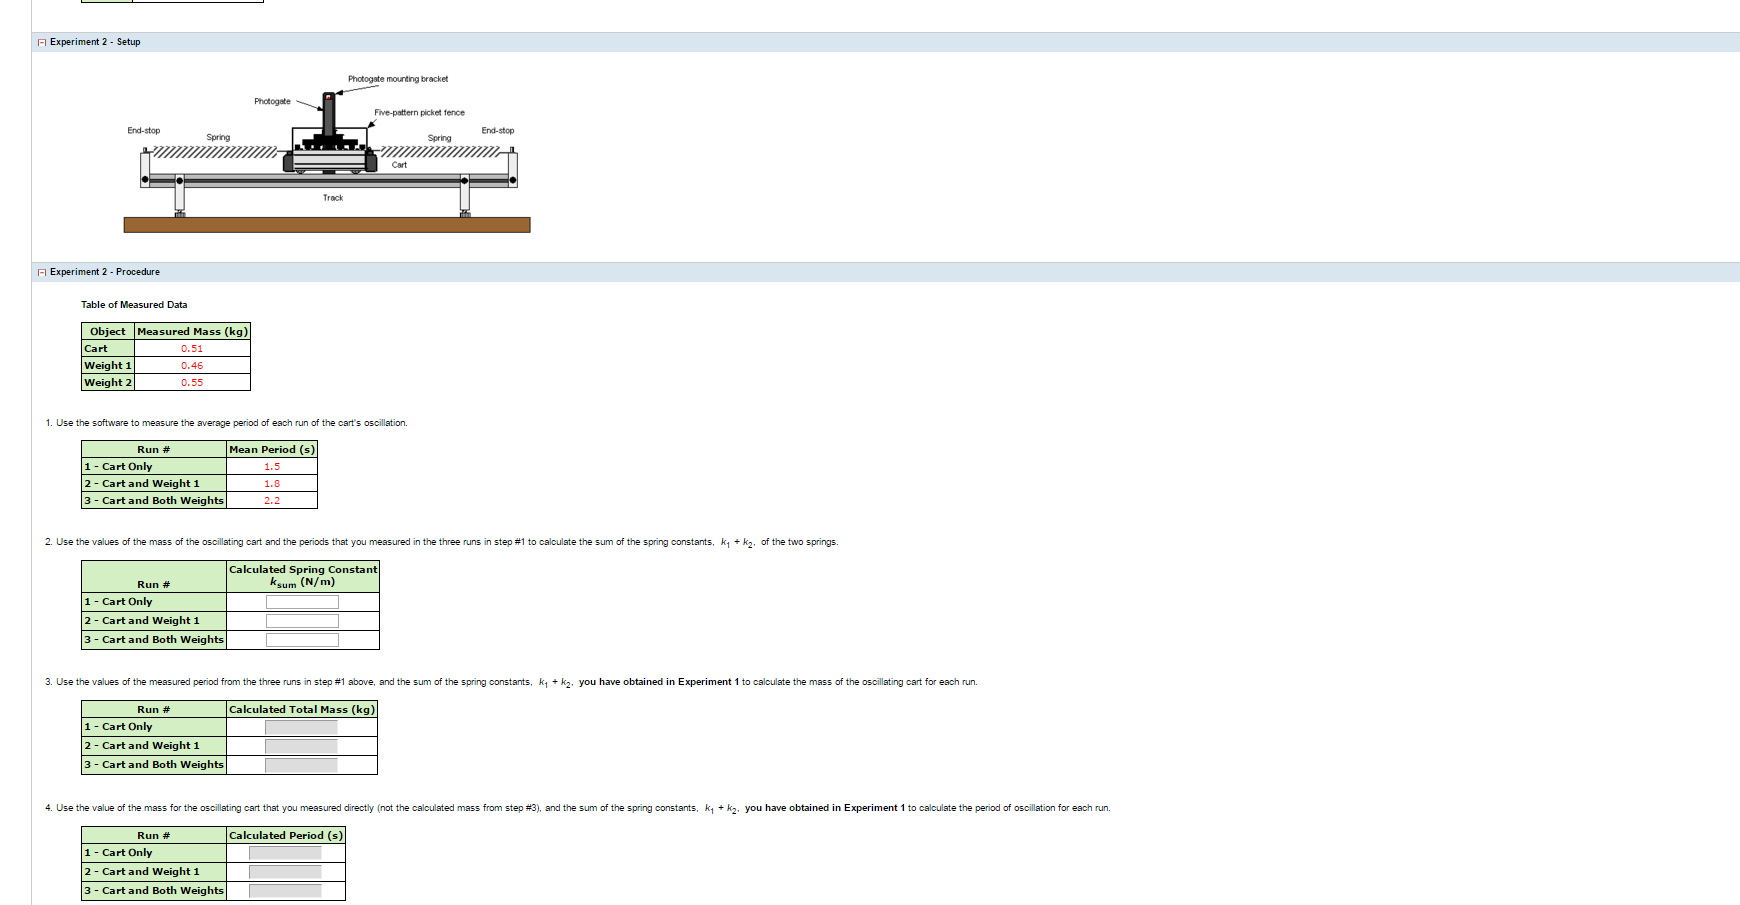
Task: Click the mean period value 1.8
Action: [272, 484]
